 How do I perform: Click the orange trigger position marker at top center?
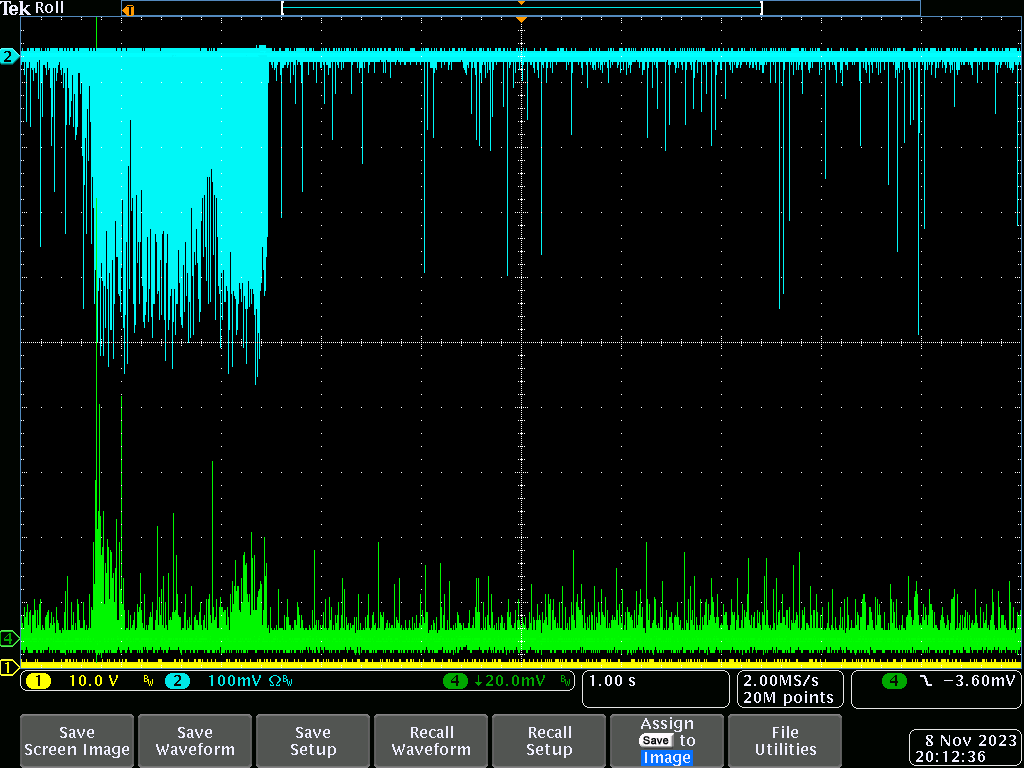tap(520, 20)
